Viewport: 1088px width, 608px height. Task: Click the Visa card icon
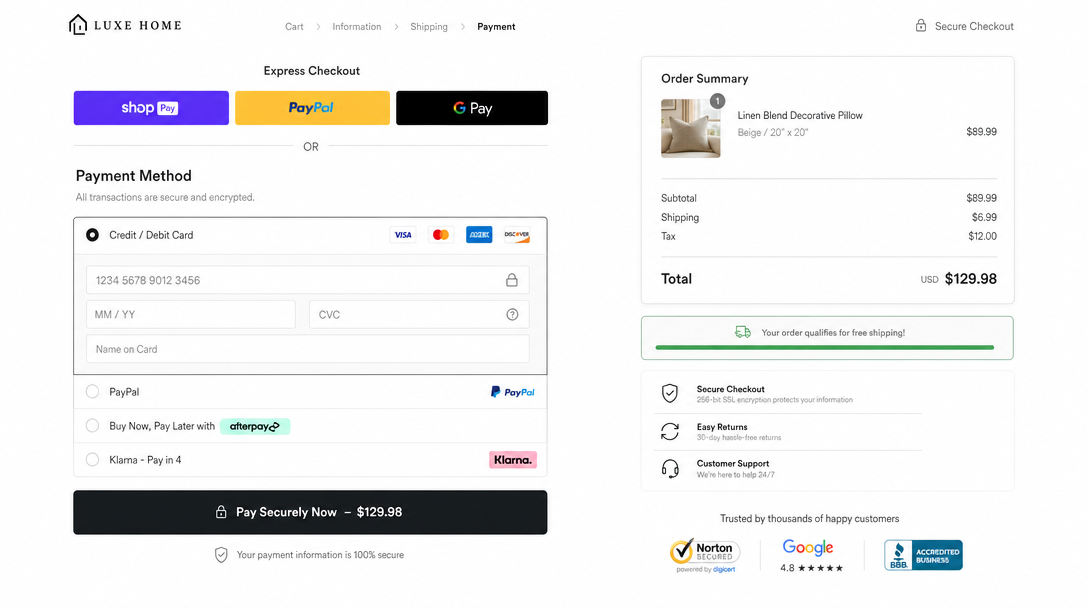(x=403, y=234)
